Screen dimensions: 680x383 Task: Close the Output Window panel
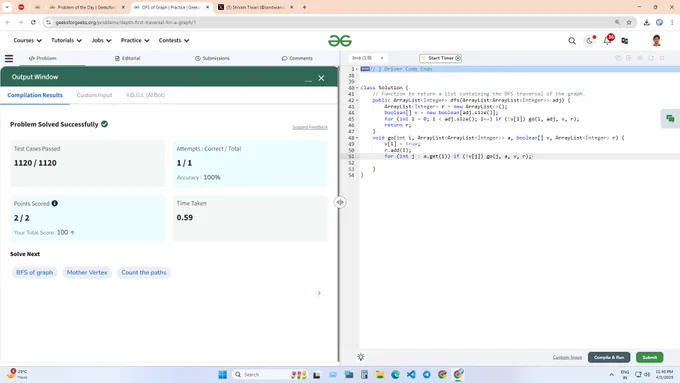[321, 78]
